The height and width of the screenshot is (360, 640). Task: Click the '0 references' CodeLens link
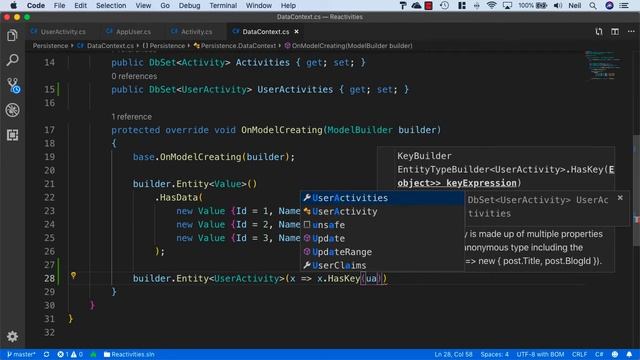pyautogui.click(x=134, y=76)
